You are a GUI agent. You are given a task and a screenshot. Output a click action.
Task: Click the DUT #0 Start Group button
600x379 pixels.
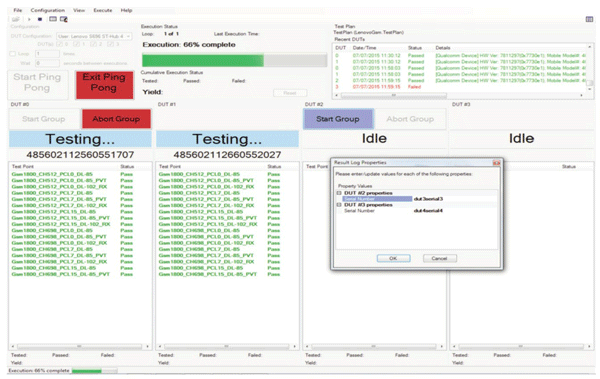(44, 119)
